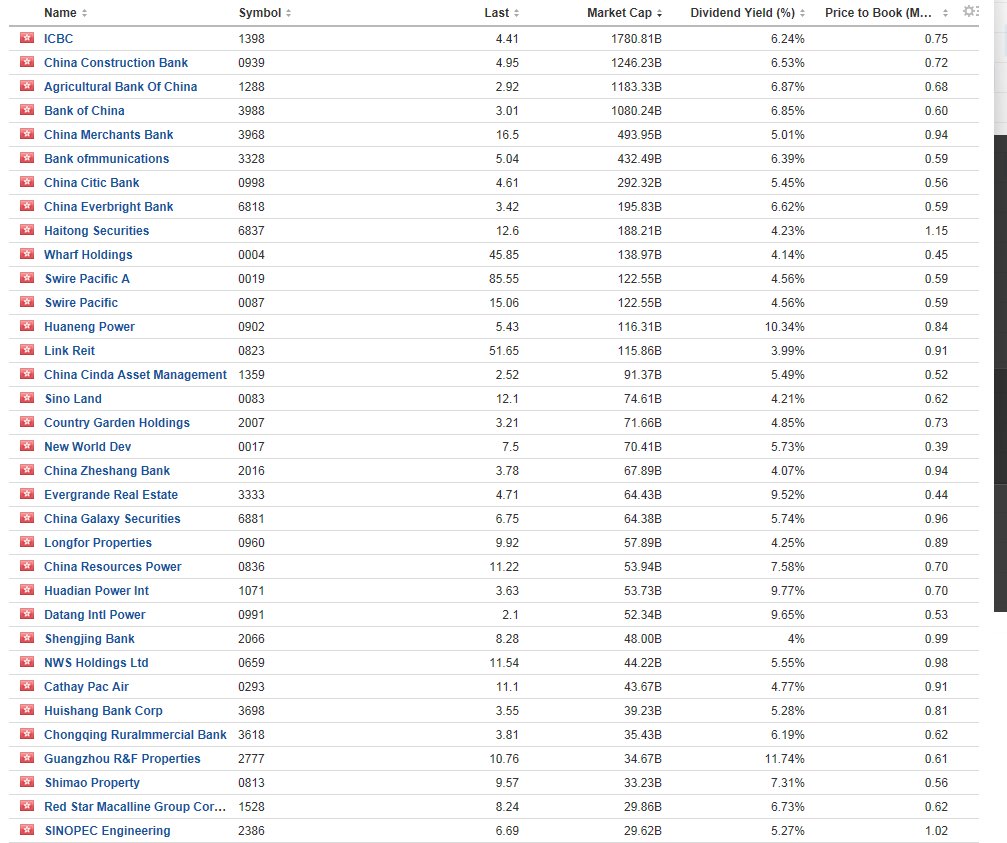Select last price 51.65
This screenshot has width=1007, height=843.
coord(504,351)
